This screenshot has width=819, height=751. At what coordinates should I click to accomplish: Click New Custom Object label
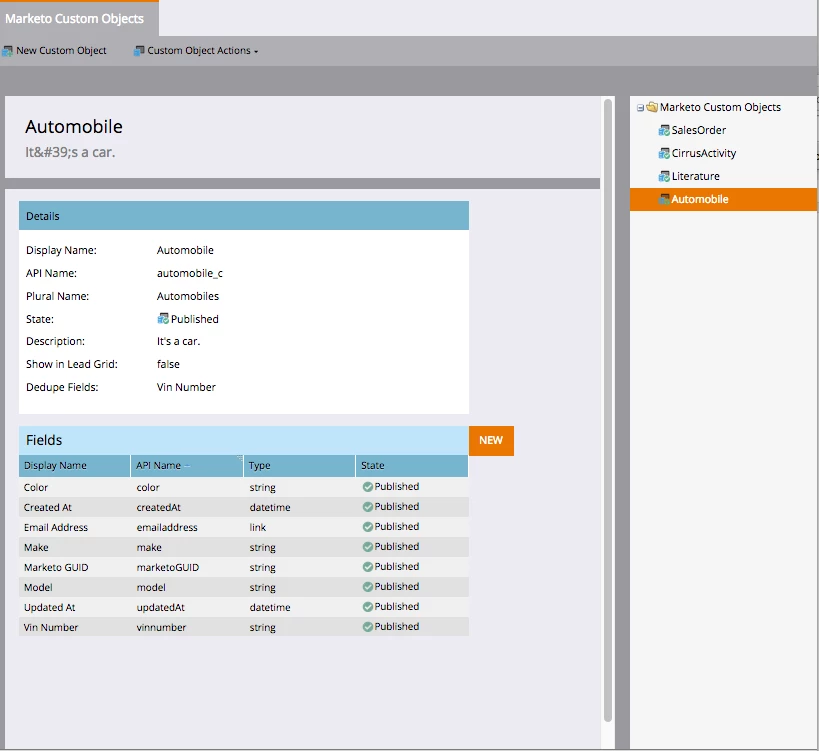(x=61, y=51)
